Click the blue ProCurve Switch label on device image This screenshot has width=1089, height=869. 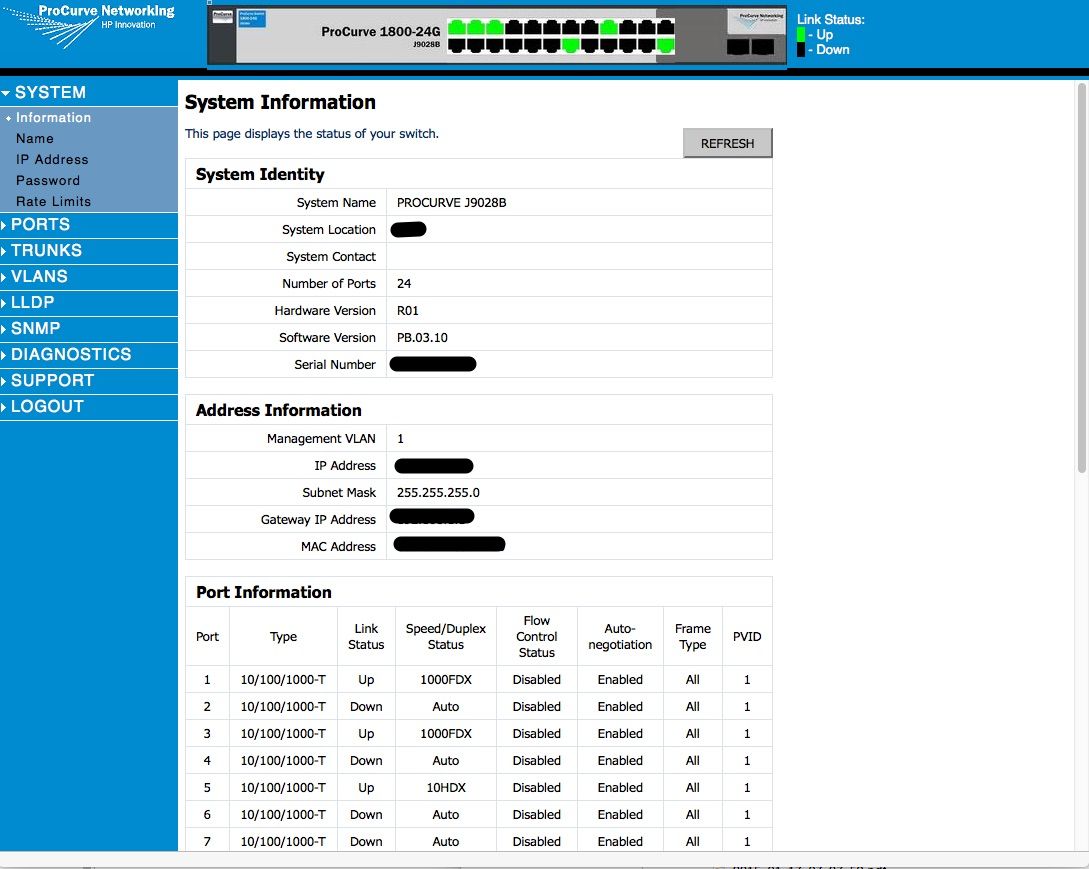pos(252,19)
